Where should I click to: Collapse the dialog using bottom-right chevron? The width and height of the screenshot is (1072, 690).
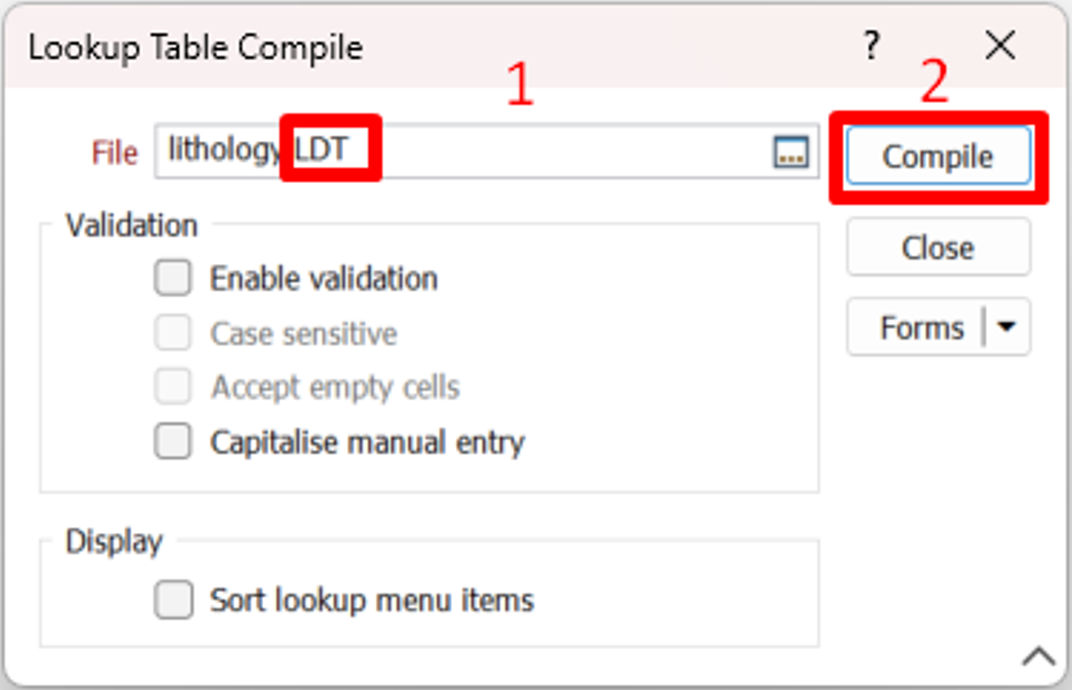(x=1039, y=656)
